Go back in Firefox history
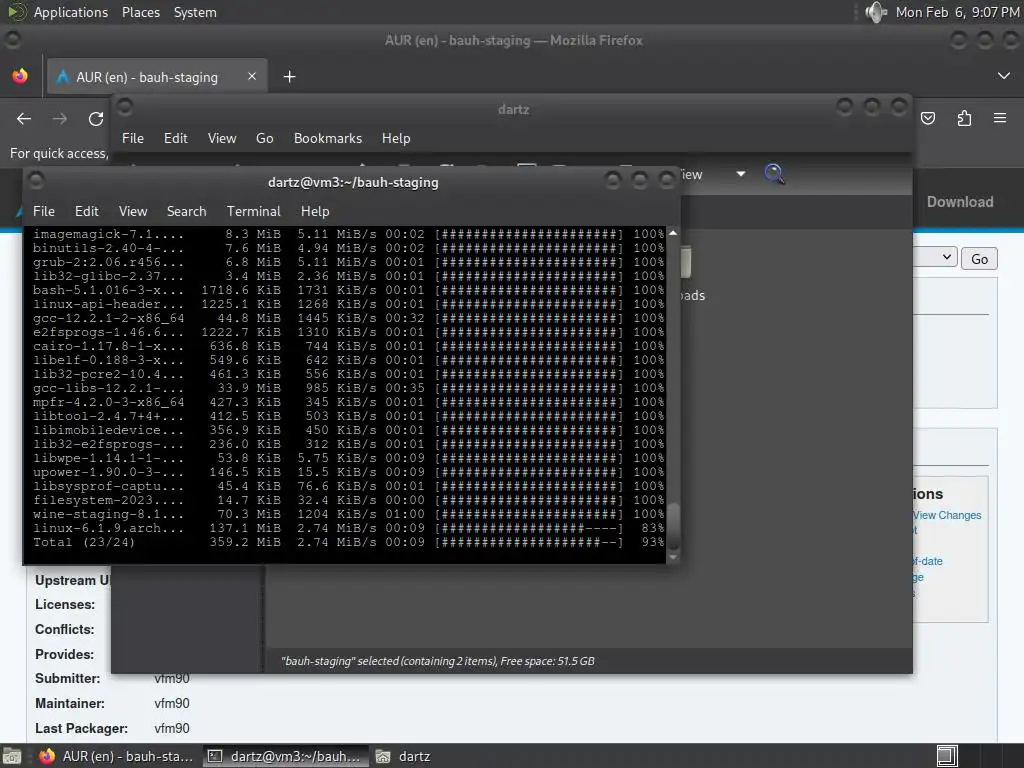The height and width of the screenshot is (768, 1024). 24,119
